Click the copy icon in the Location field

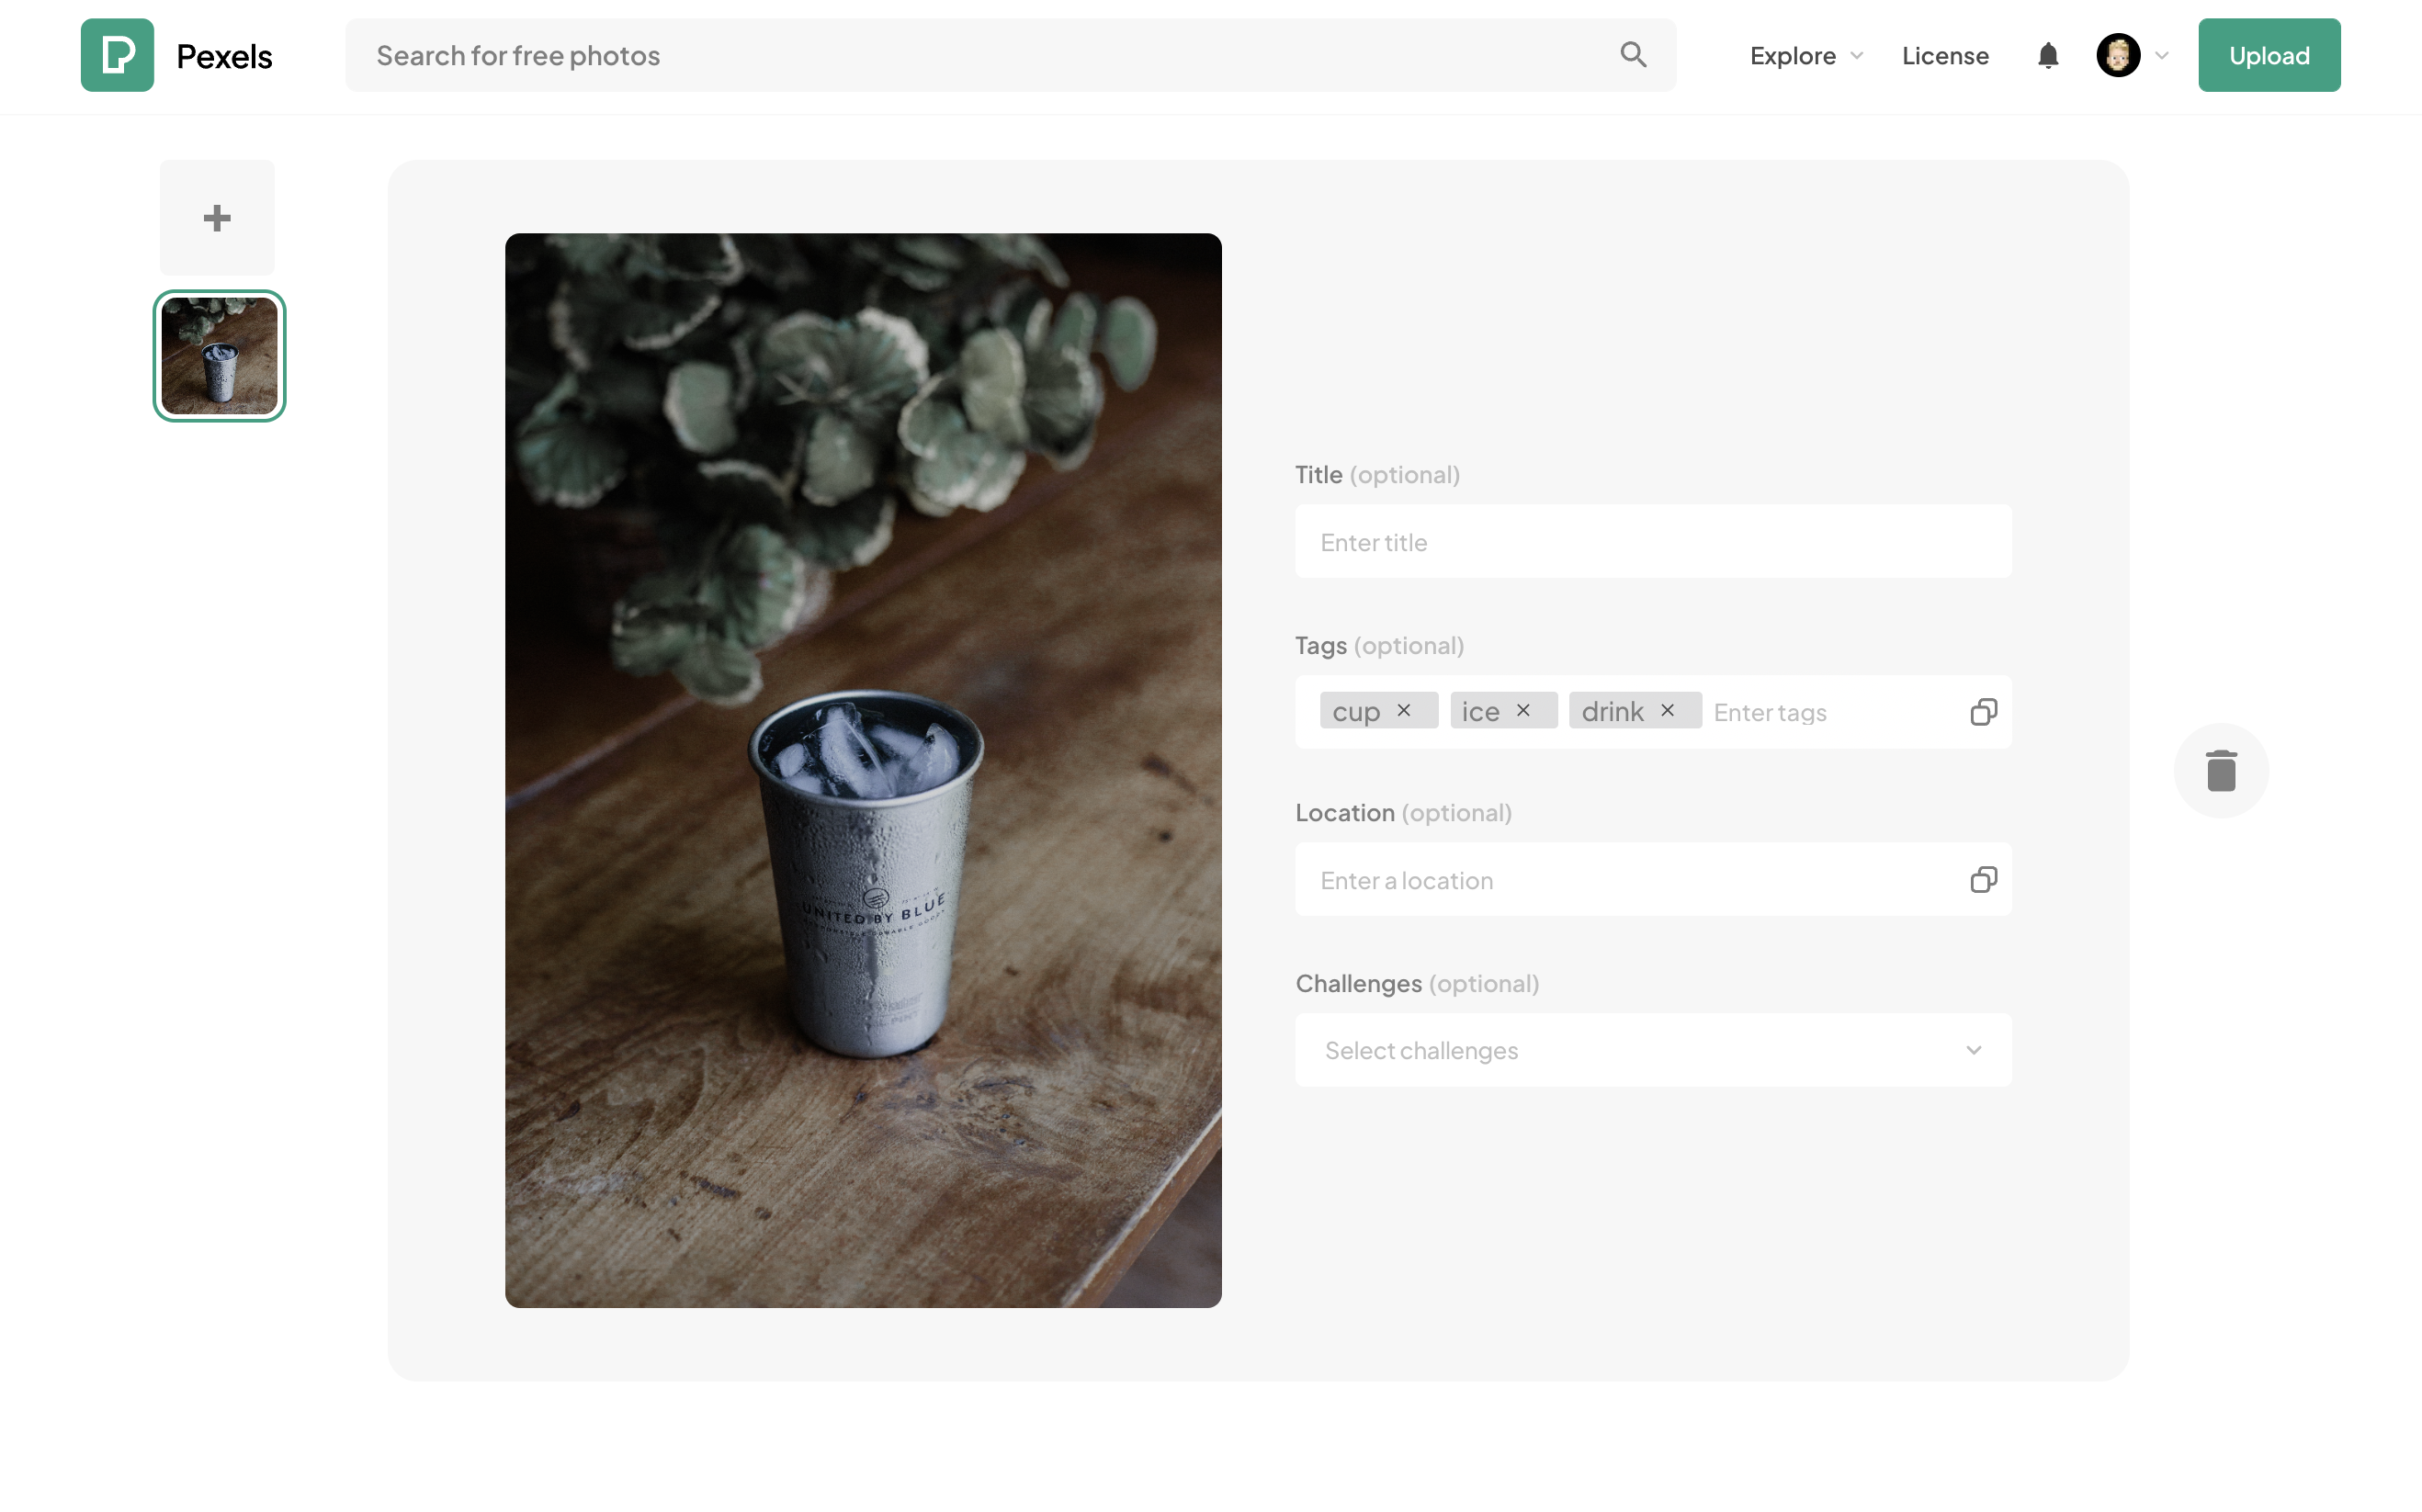click(1983, 880)
